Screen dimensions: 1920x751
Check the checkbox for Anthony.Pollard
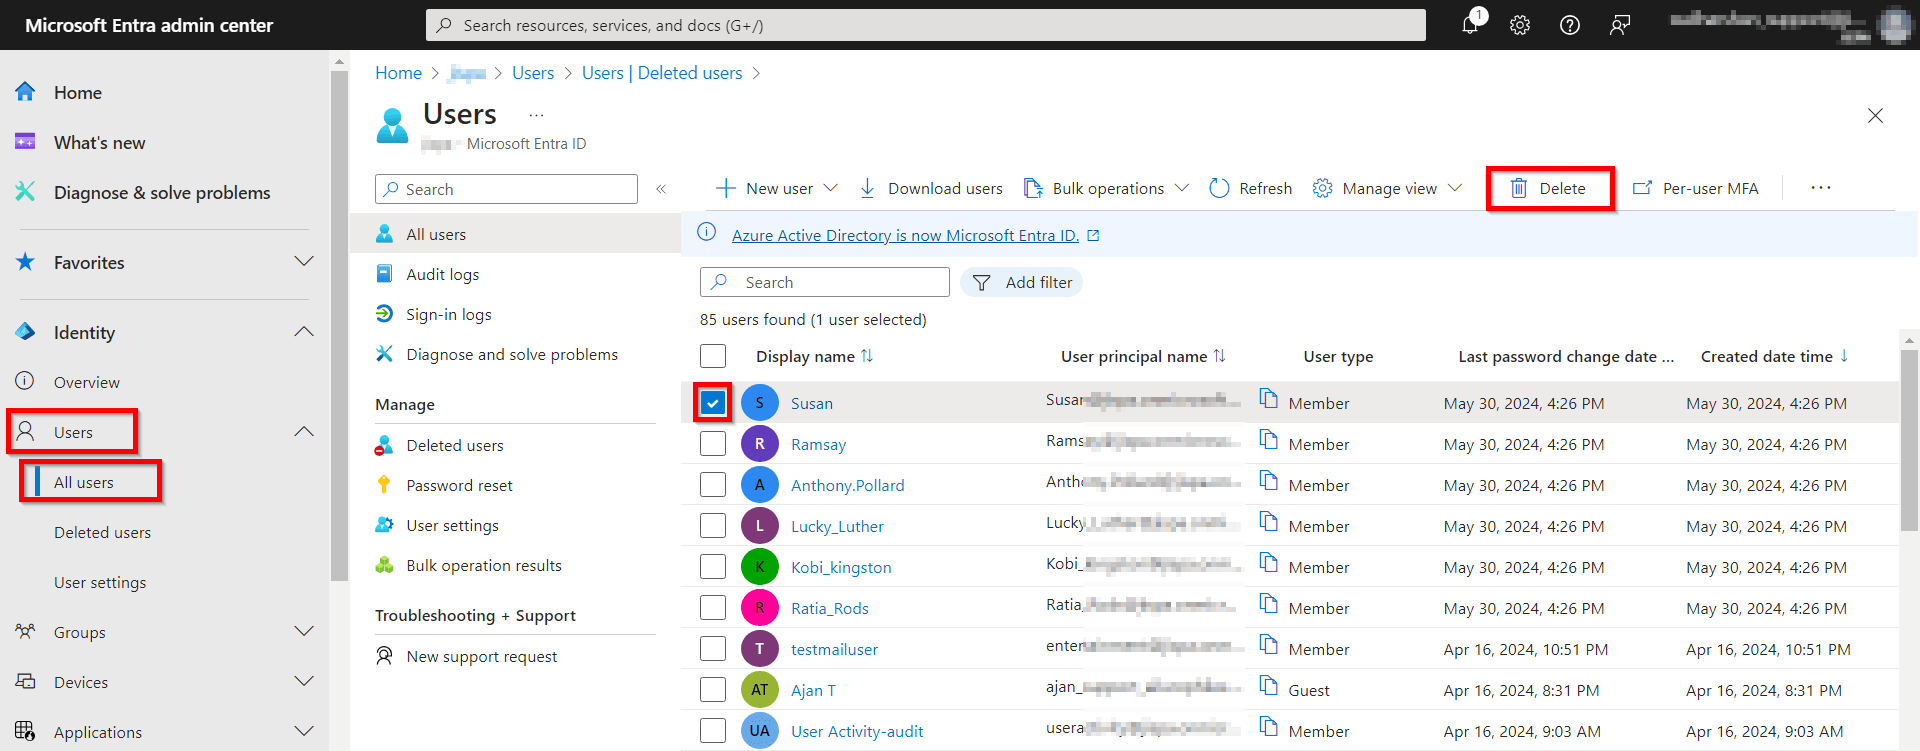click(713, 485)
